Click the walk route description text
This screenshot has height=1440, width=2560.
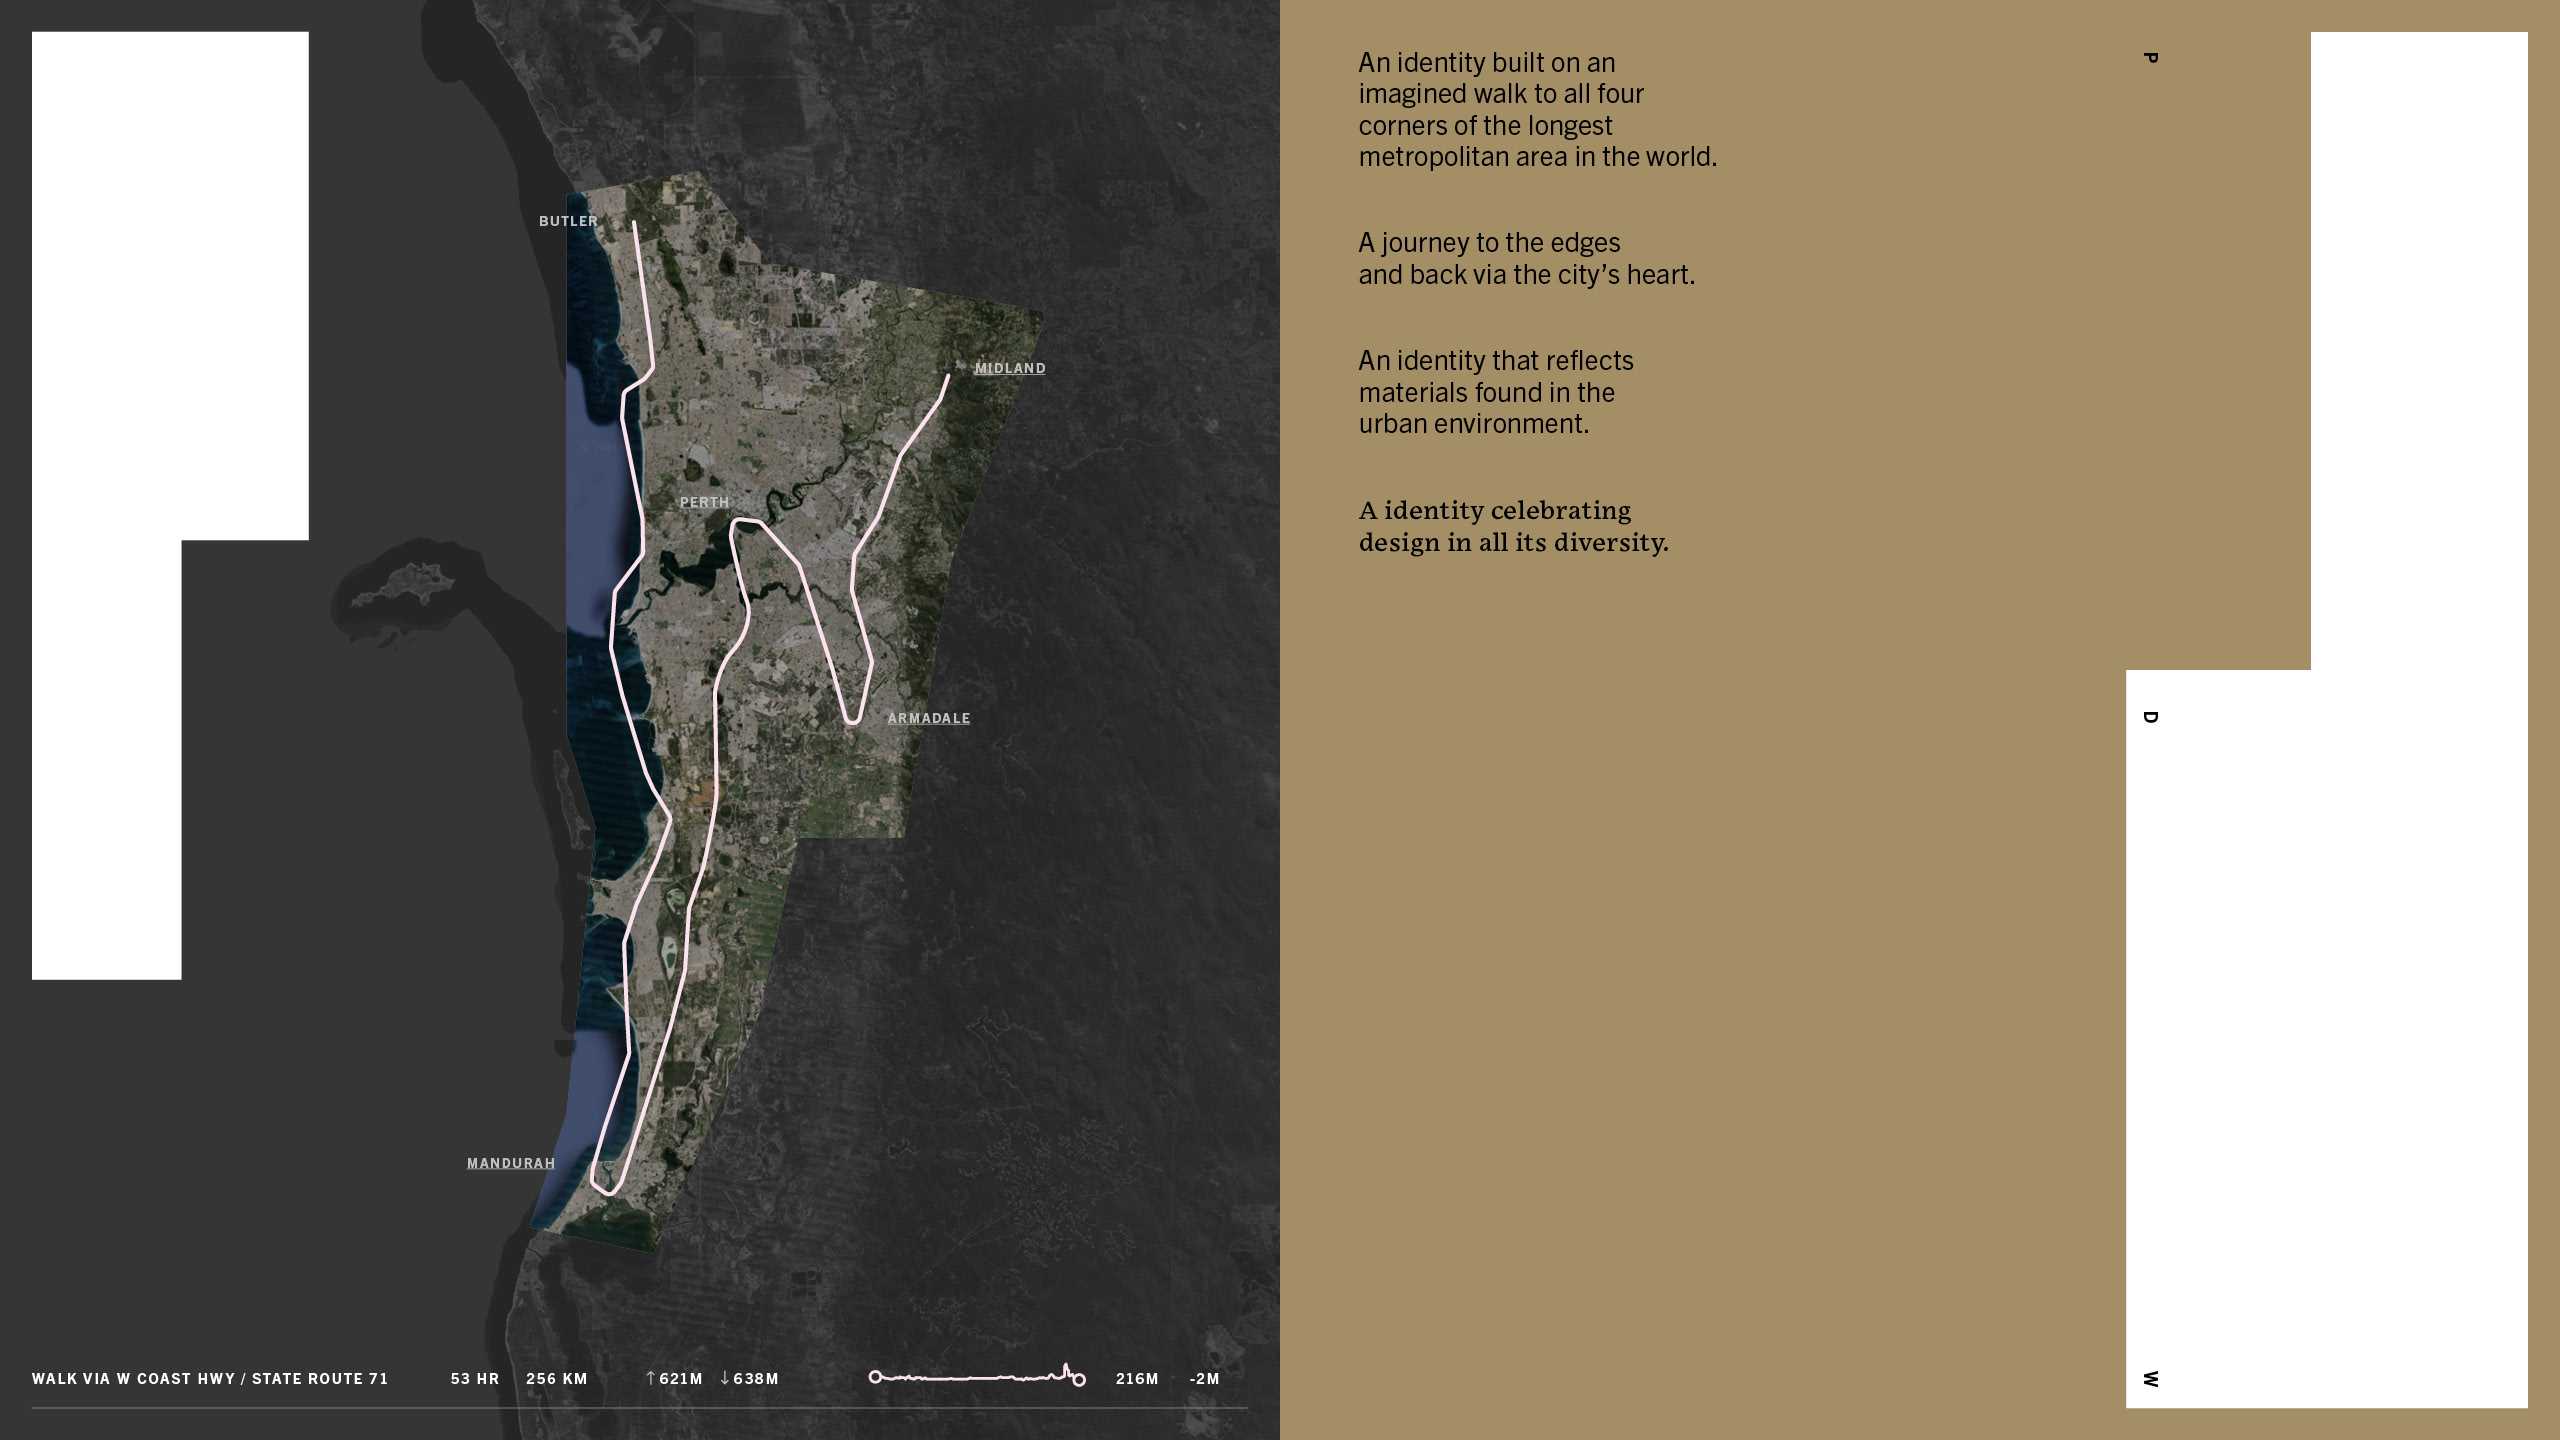click(210, 1379)
